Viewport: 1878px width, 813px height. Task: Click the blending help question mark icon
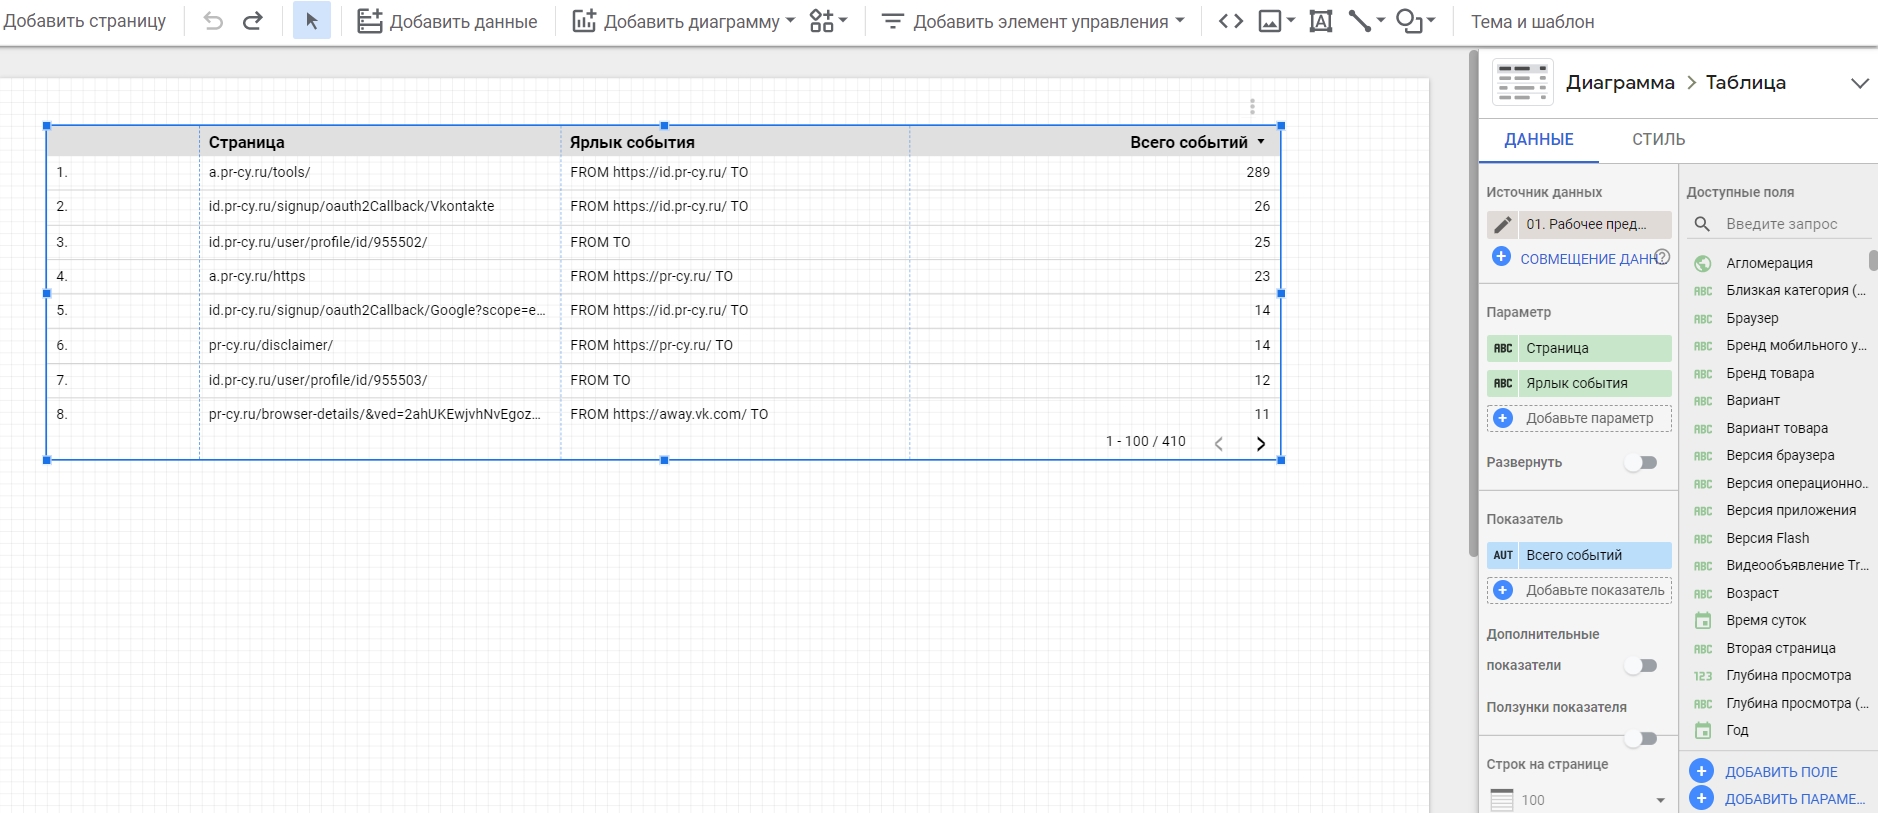tap(1662, 257)
